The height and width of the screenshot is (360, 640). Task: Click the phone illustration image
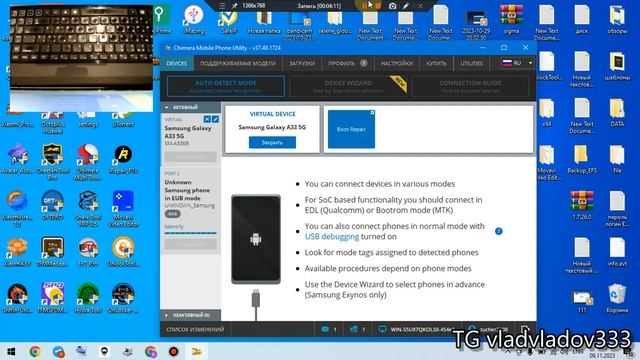coord(256,239)
